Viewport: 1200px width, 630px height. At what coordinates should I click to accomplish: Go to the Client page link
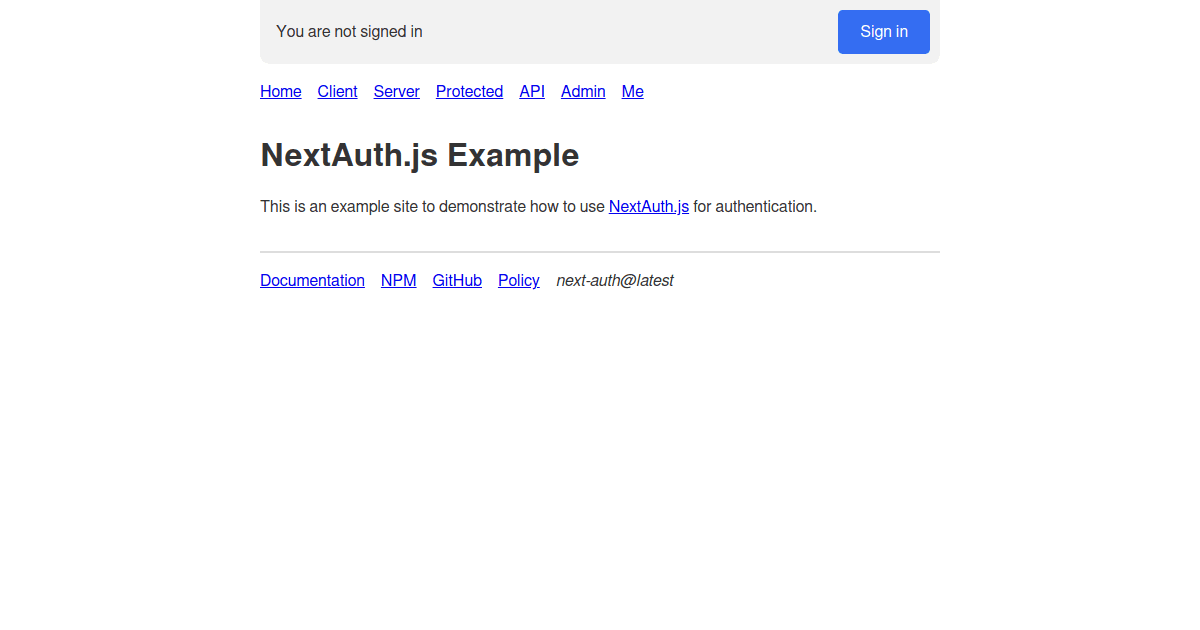(337, 92)
